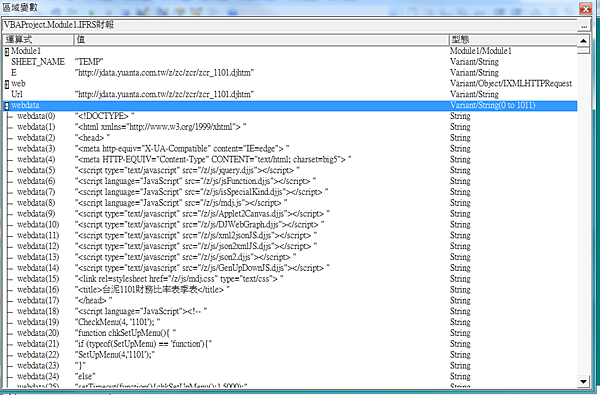Select the webdata(23) row

(290, 366)
